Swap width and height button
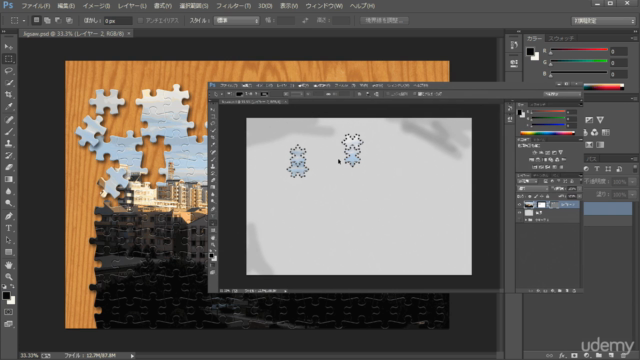 coord(305,20)
